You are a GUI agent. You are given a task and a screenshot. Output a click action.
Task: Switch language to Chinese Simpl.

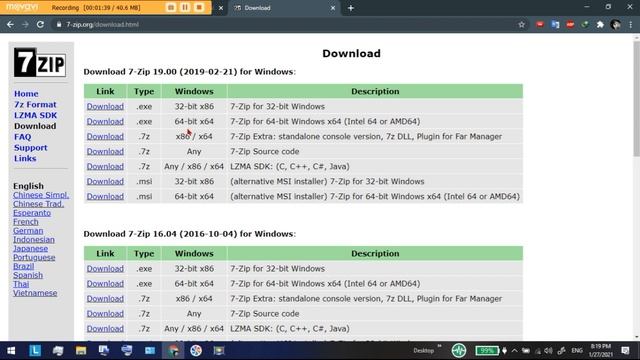41,195
